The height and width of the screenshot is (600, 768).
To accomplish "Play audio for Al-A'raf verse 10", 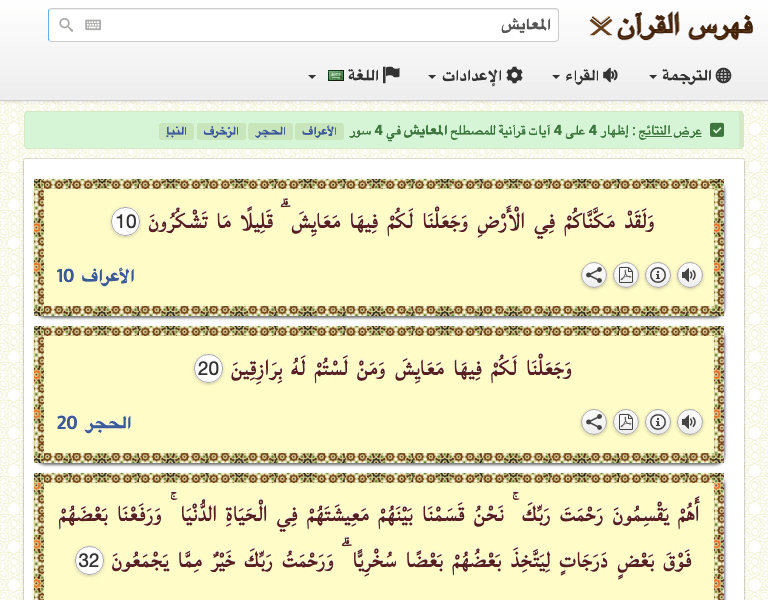I will pos(690,275).
